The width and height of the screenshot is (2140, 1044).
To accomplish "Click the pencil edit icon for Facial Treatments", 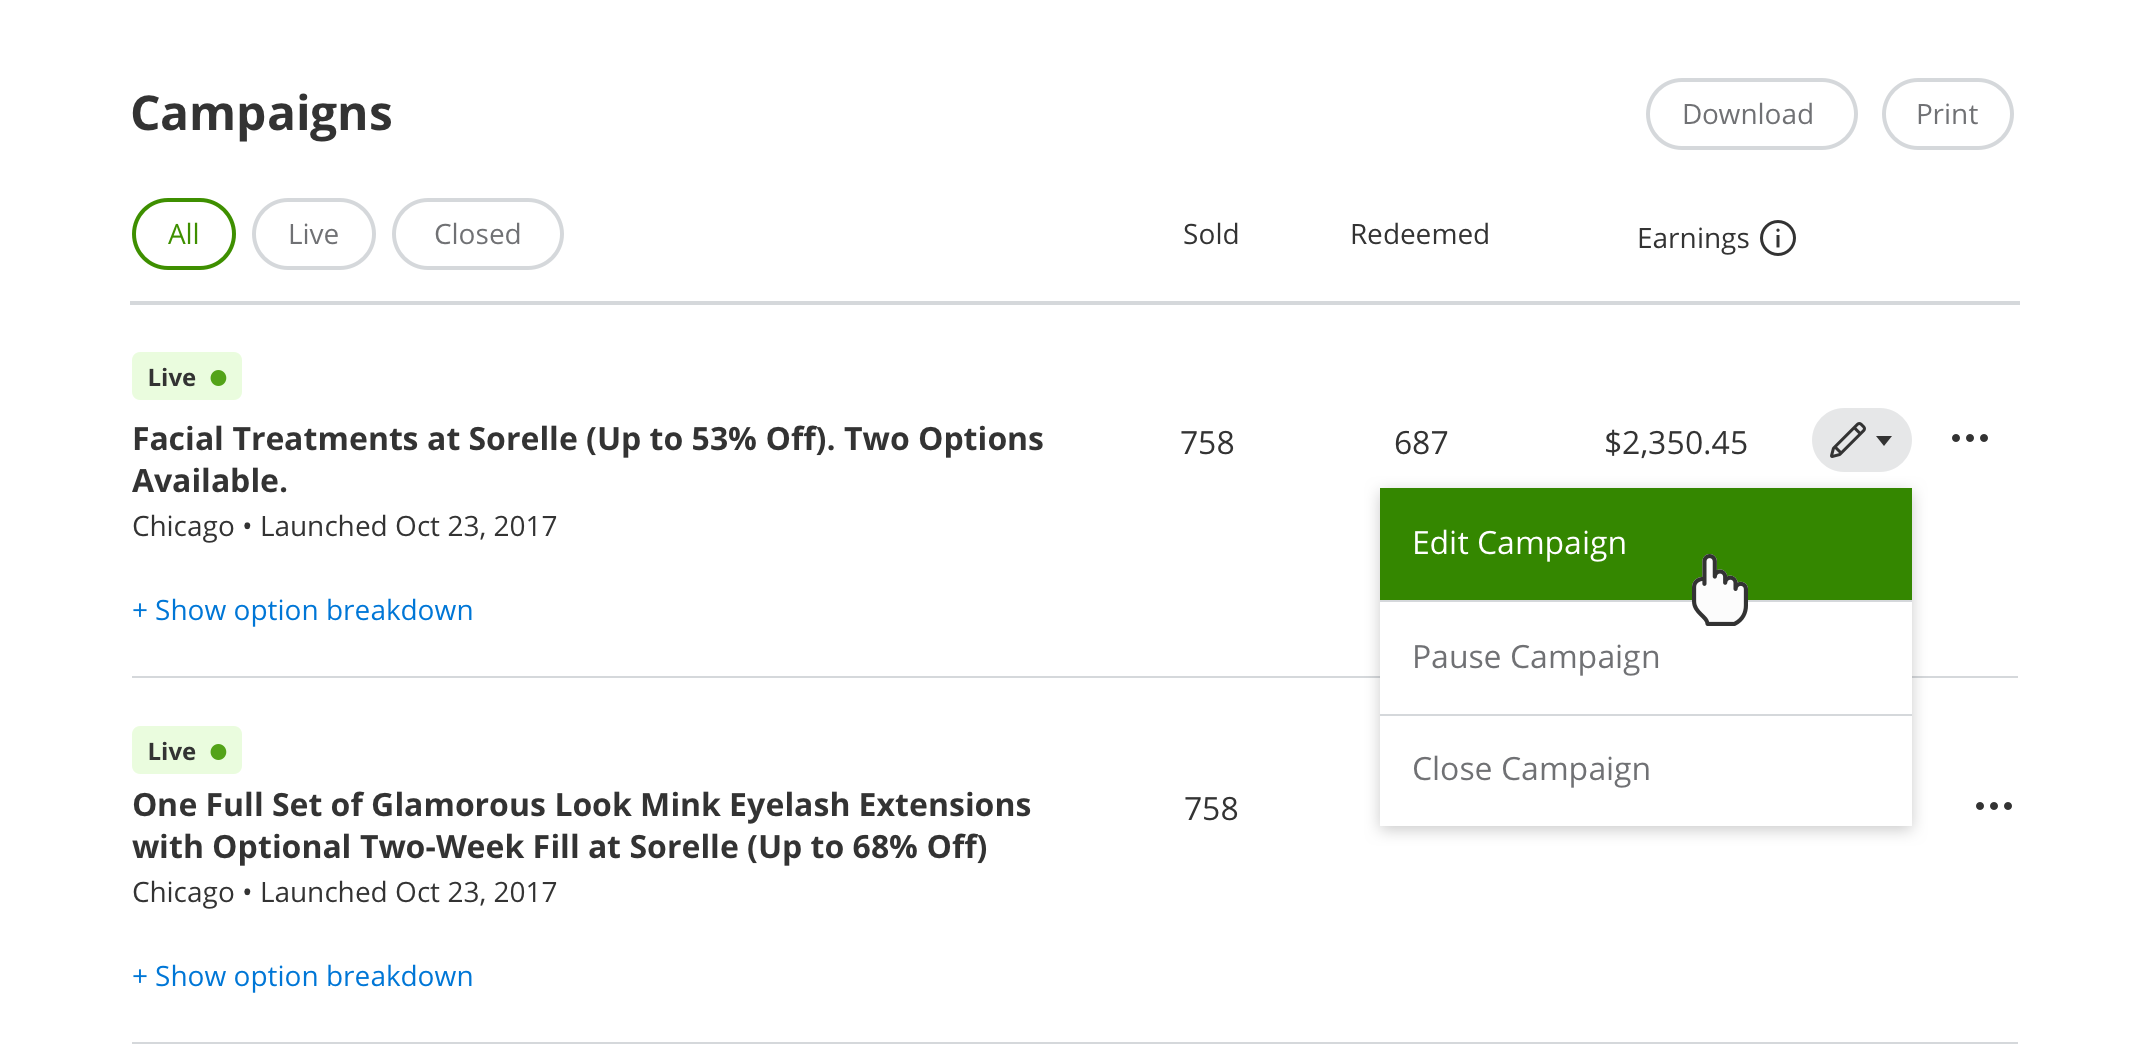I will 1847,440.
